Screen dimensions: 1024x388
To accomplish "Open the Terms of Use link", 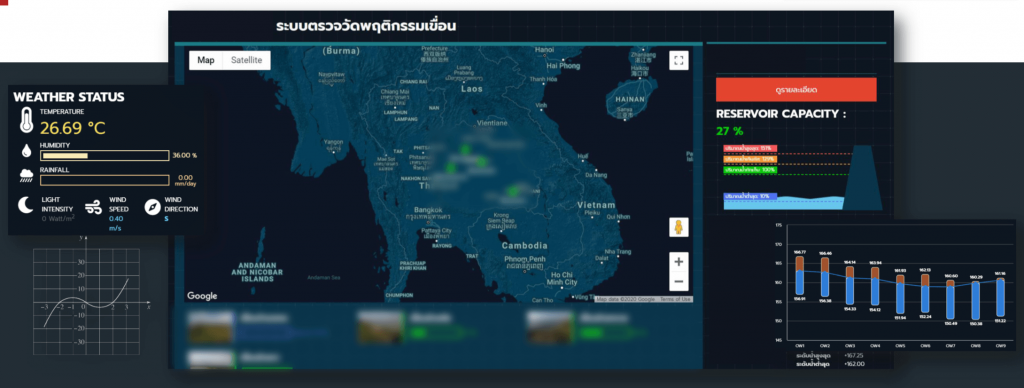I will (x=675, y=299).
